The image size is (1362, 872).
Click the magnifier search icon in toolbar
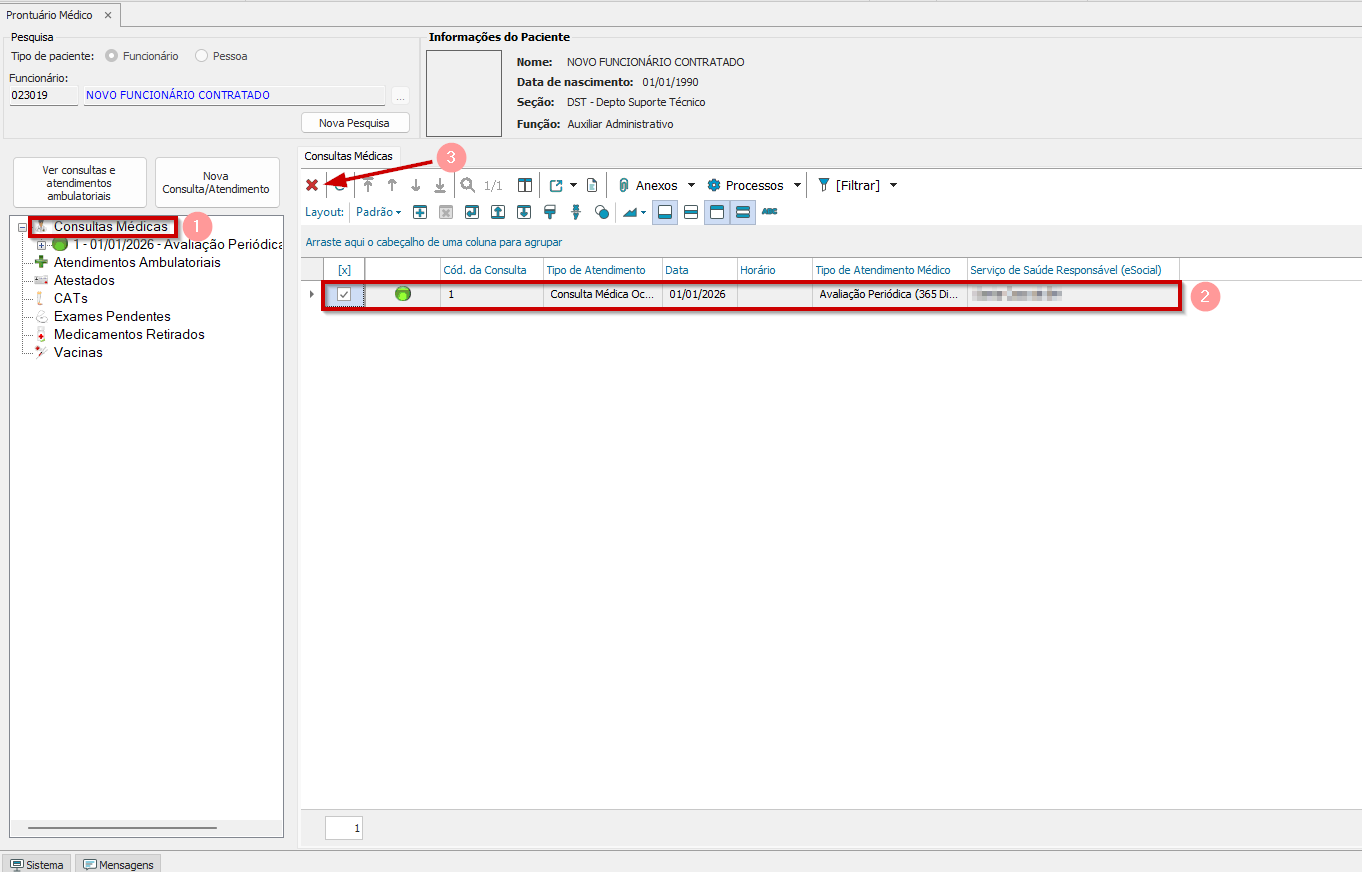click(467, 185)
